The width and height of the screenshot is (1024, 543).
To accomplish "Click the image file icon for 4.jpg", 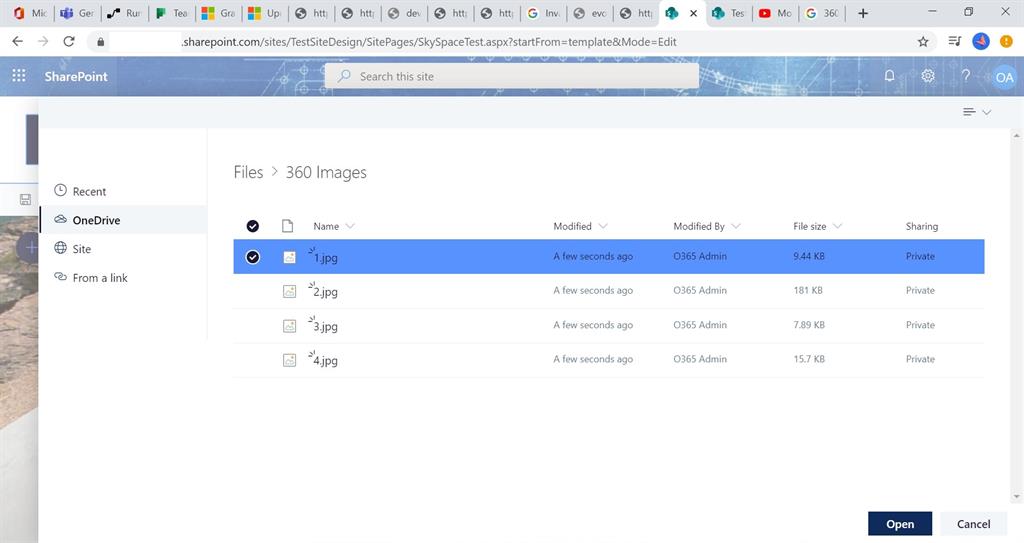I will pos(289,359).
